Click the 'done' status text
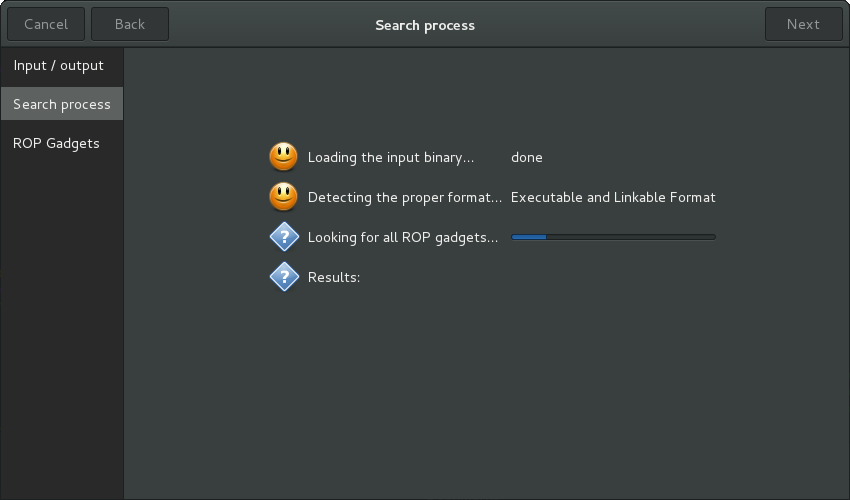Viewport: 850px width, 500px height. tap(526, 157)
